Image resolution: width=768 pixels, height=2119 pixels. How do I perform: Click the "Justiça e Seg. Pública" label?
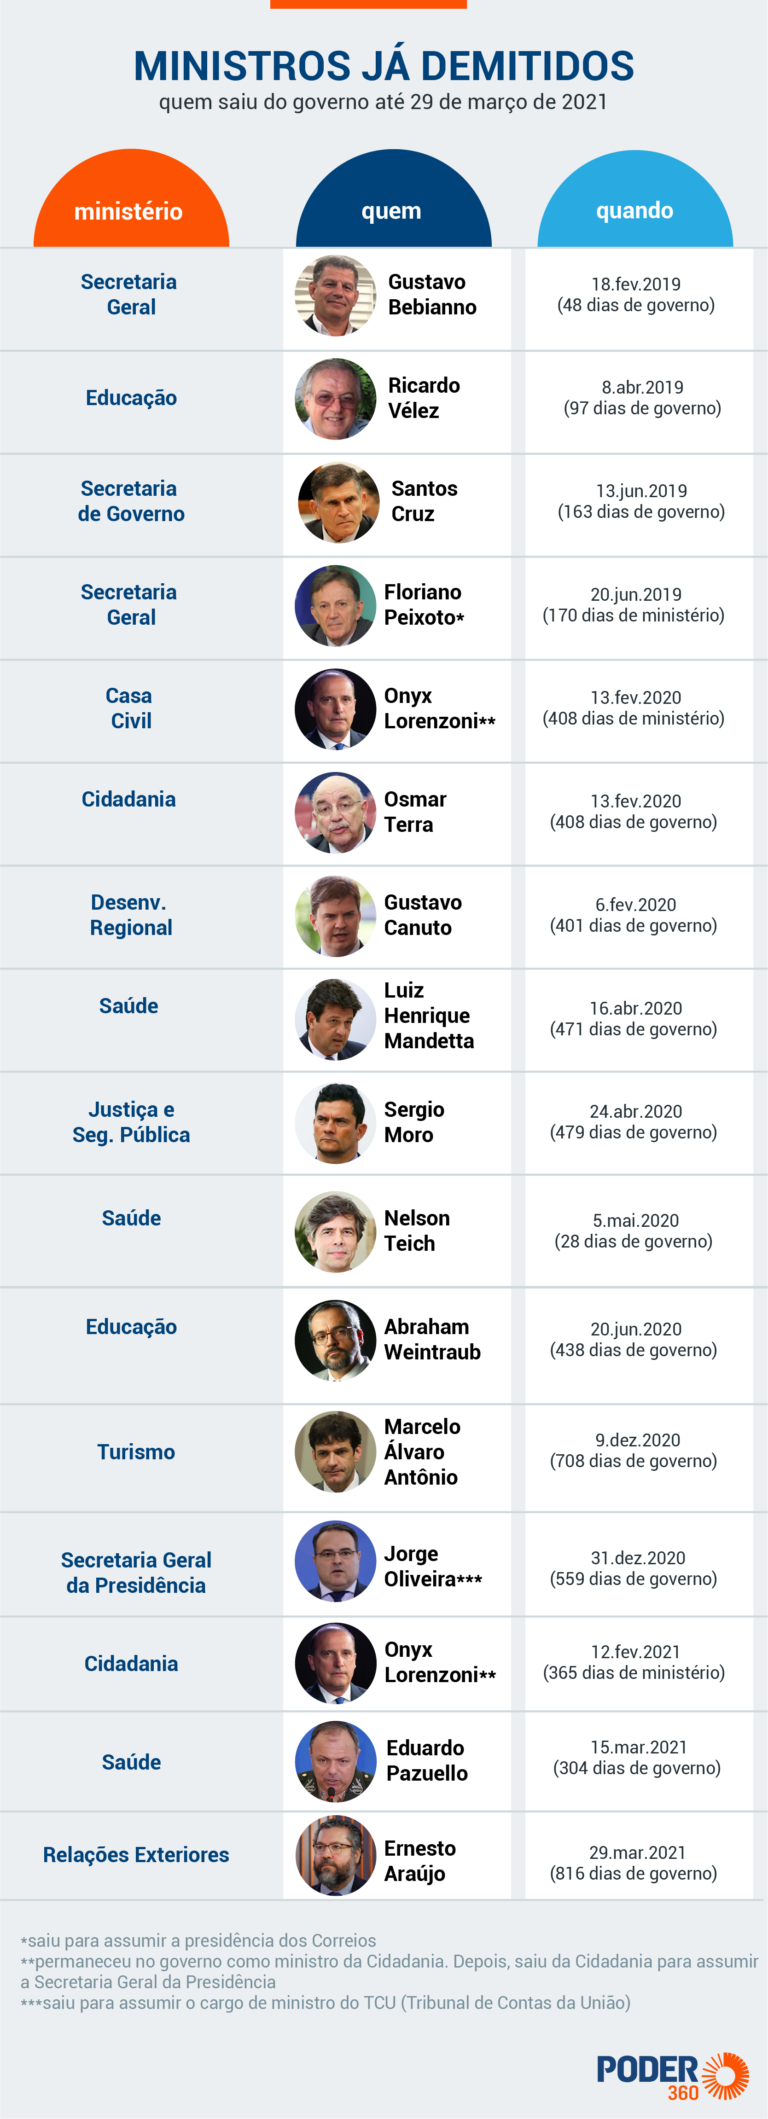(x=131, y=1122)
